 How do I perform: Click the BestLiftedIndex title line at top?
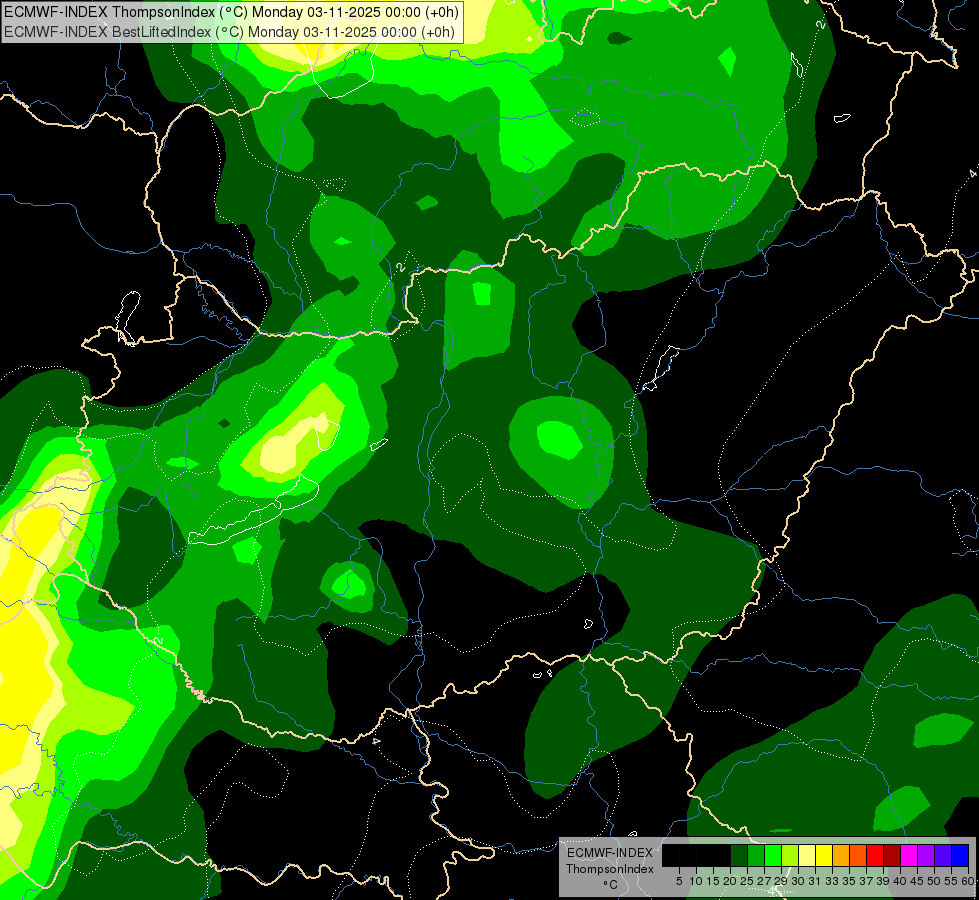(230, 32)
